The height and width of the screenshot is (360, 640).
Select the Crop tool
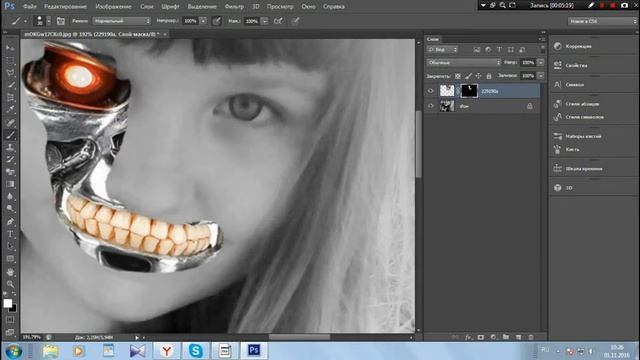pos(10,97)
